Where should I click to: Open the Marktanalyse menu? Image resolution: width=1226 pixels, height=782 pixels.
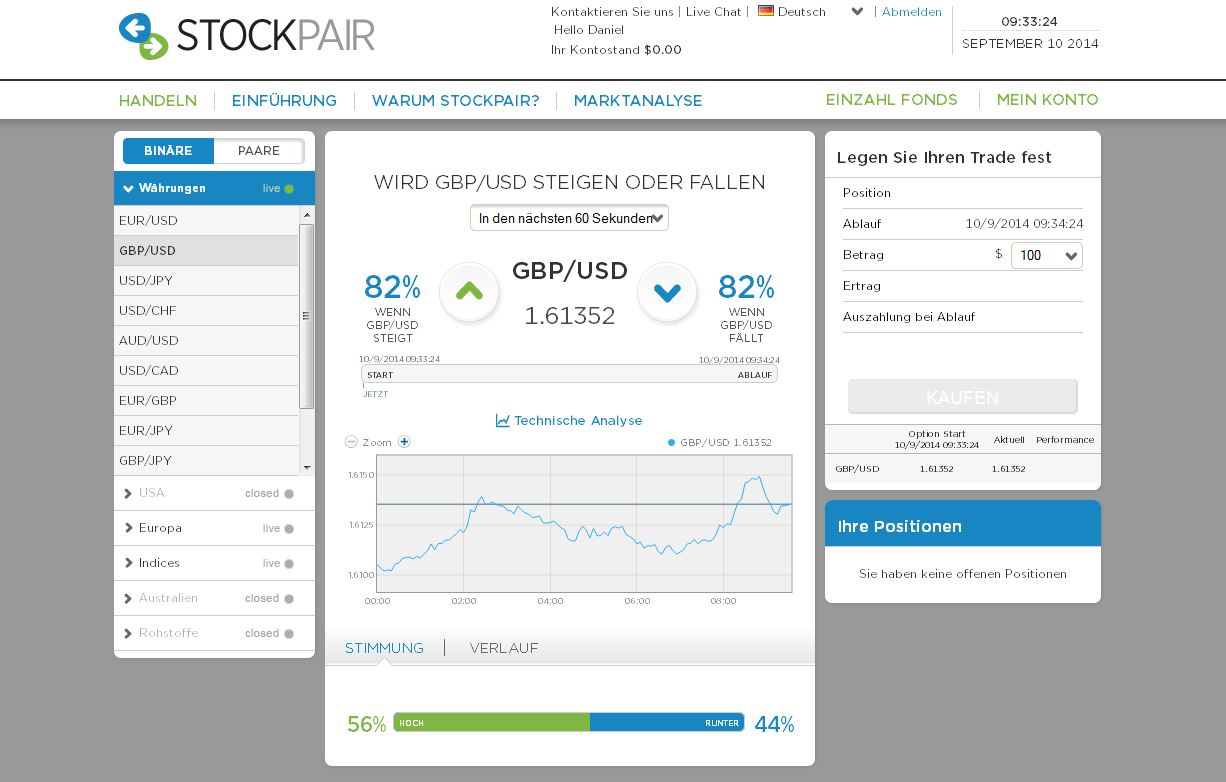point(638,101)
